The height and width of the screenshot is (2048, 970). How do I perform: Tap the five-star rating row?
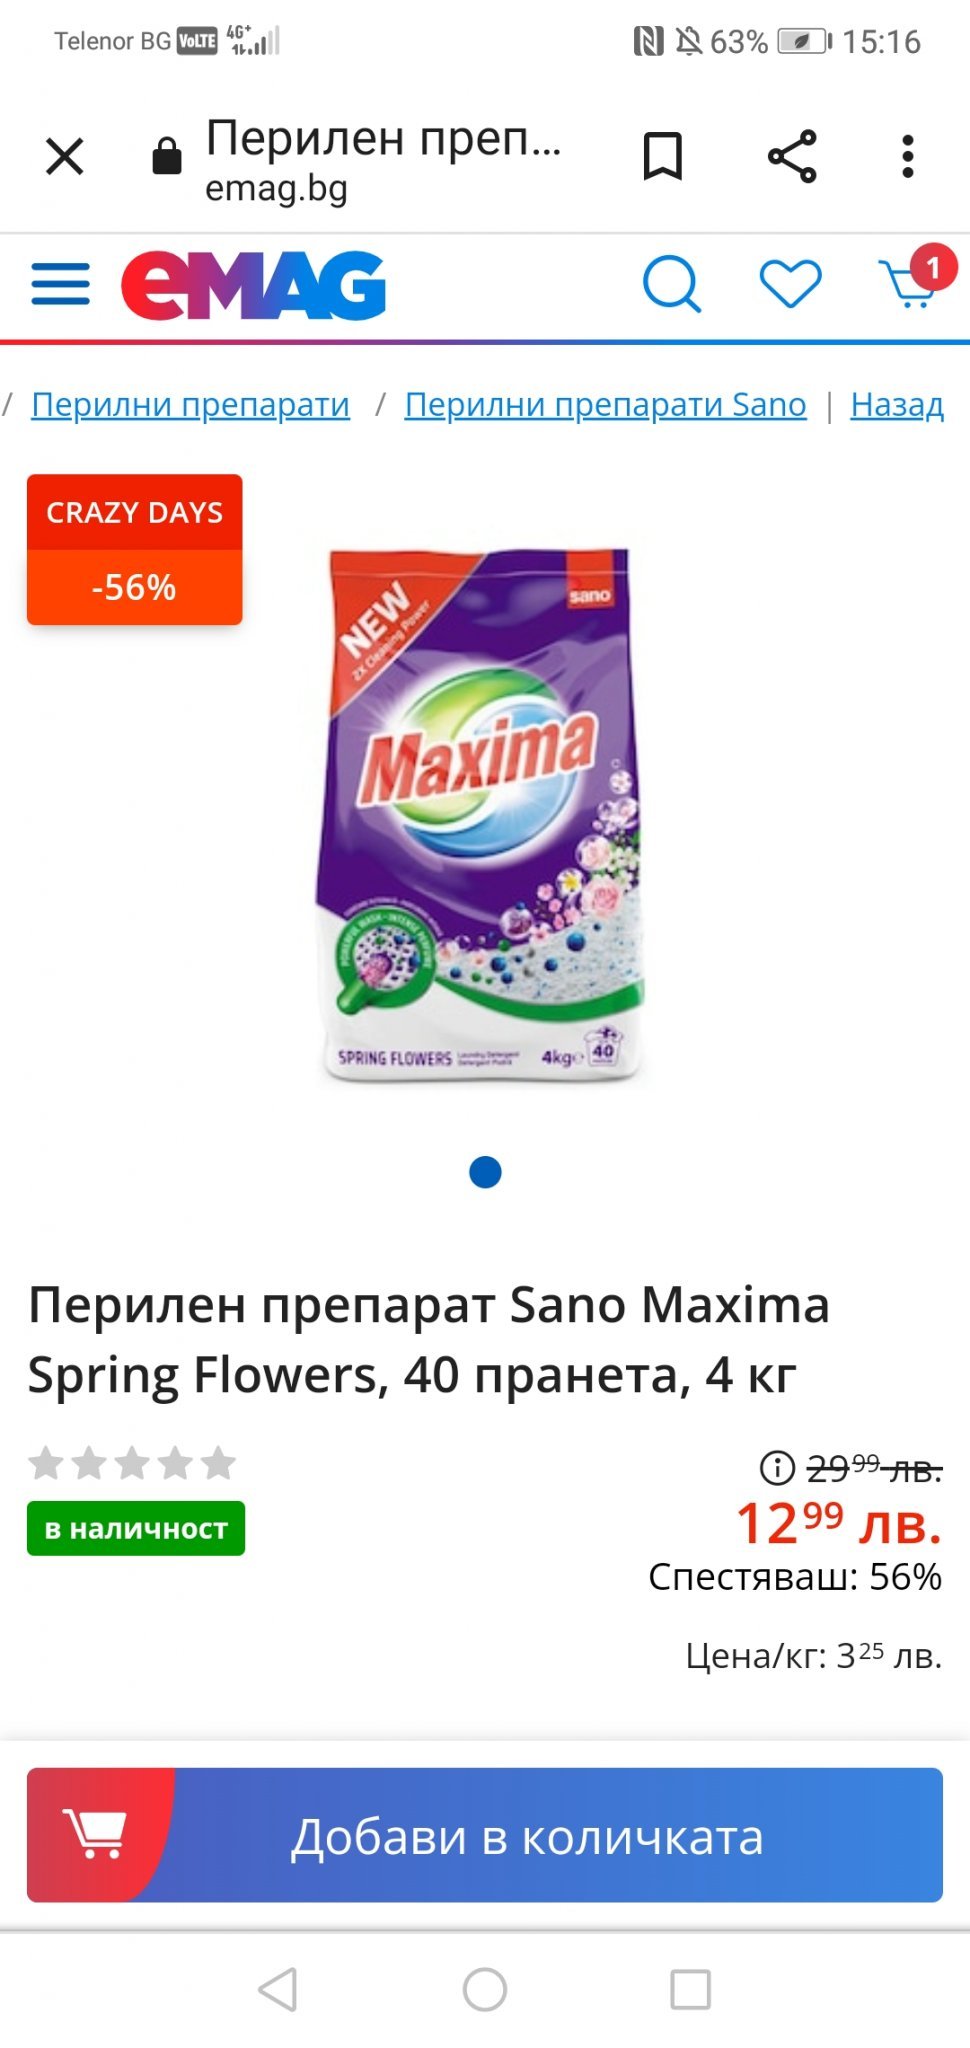click(x=132, y=1464)
